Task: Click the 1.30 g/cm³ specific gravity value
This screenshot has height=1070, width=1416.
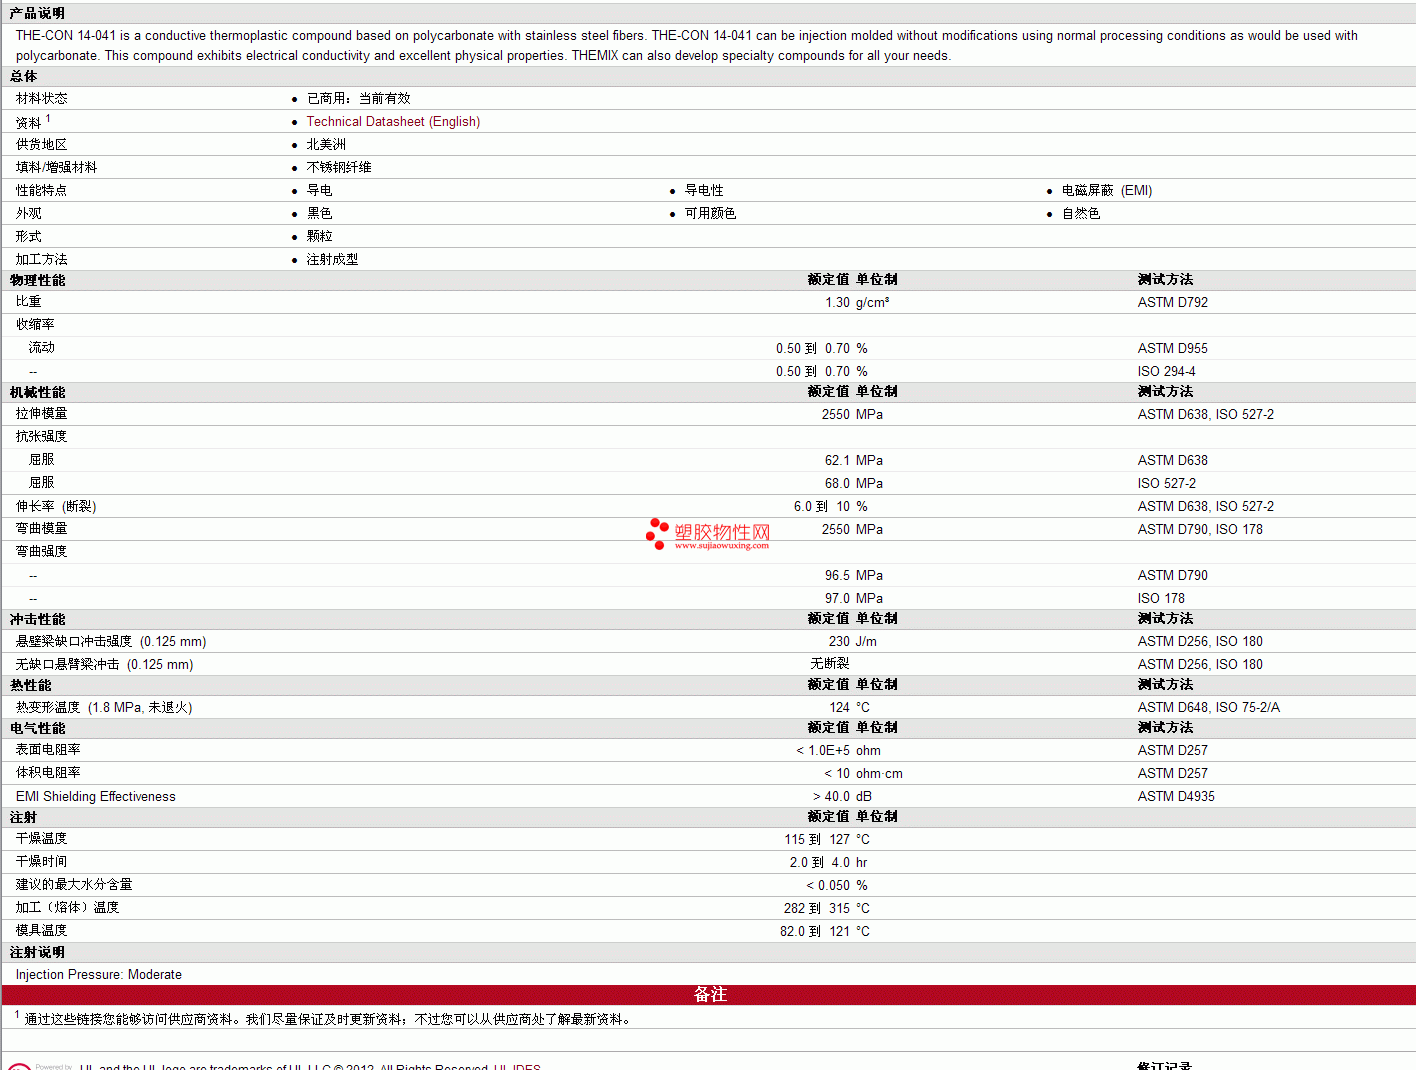Action: [x=857, y=302]
